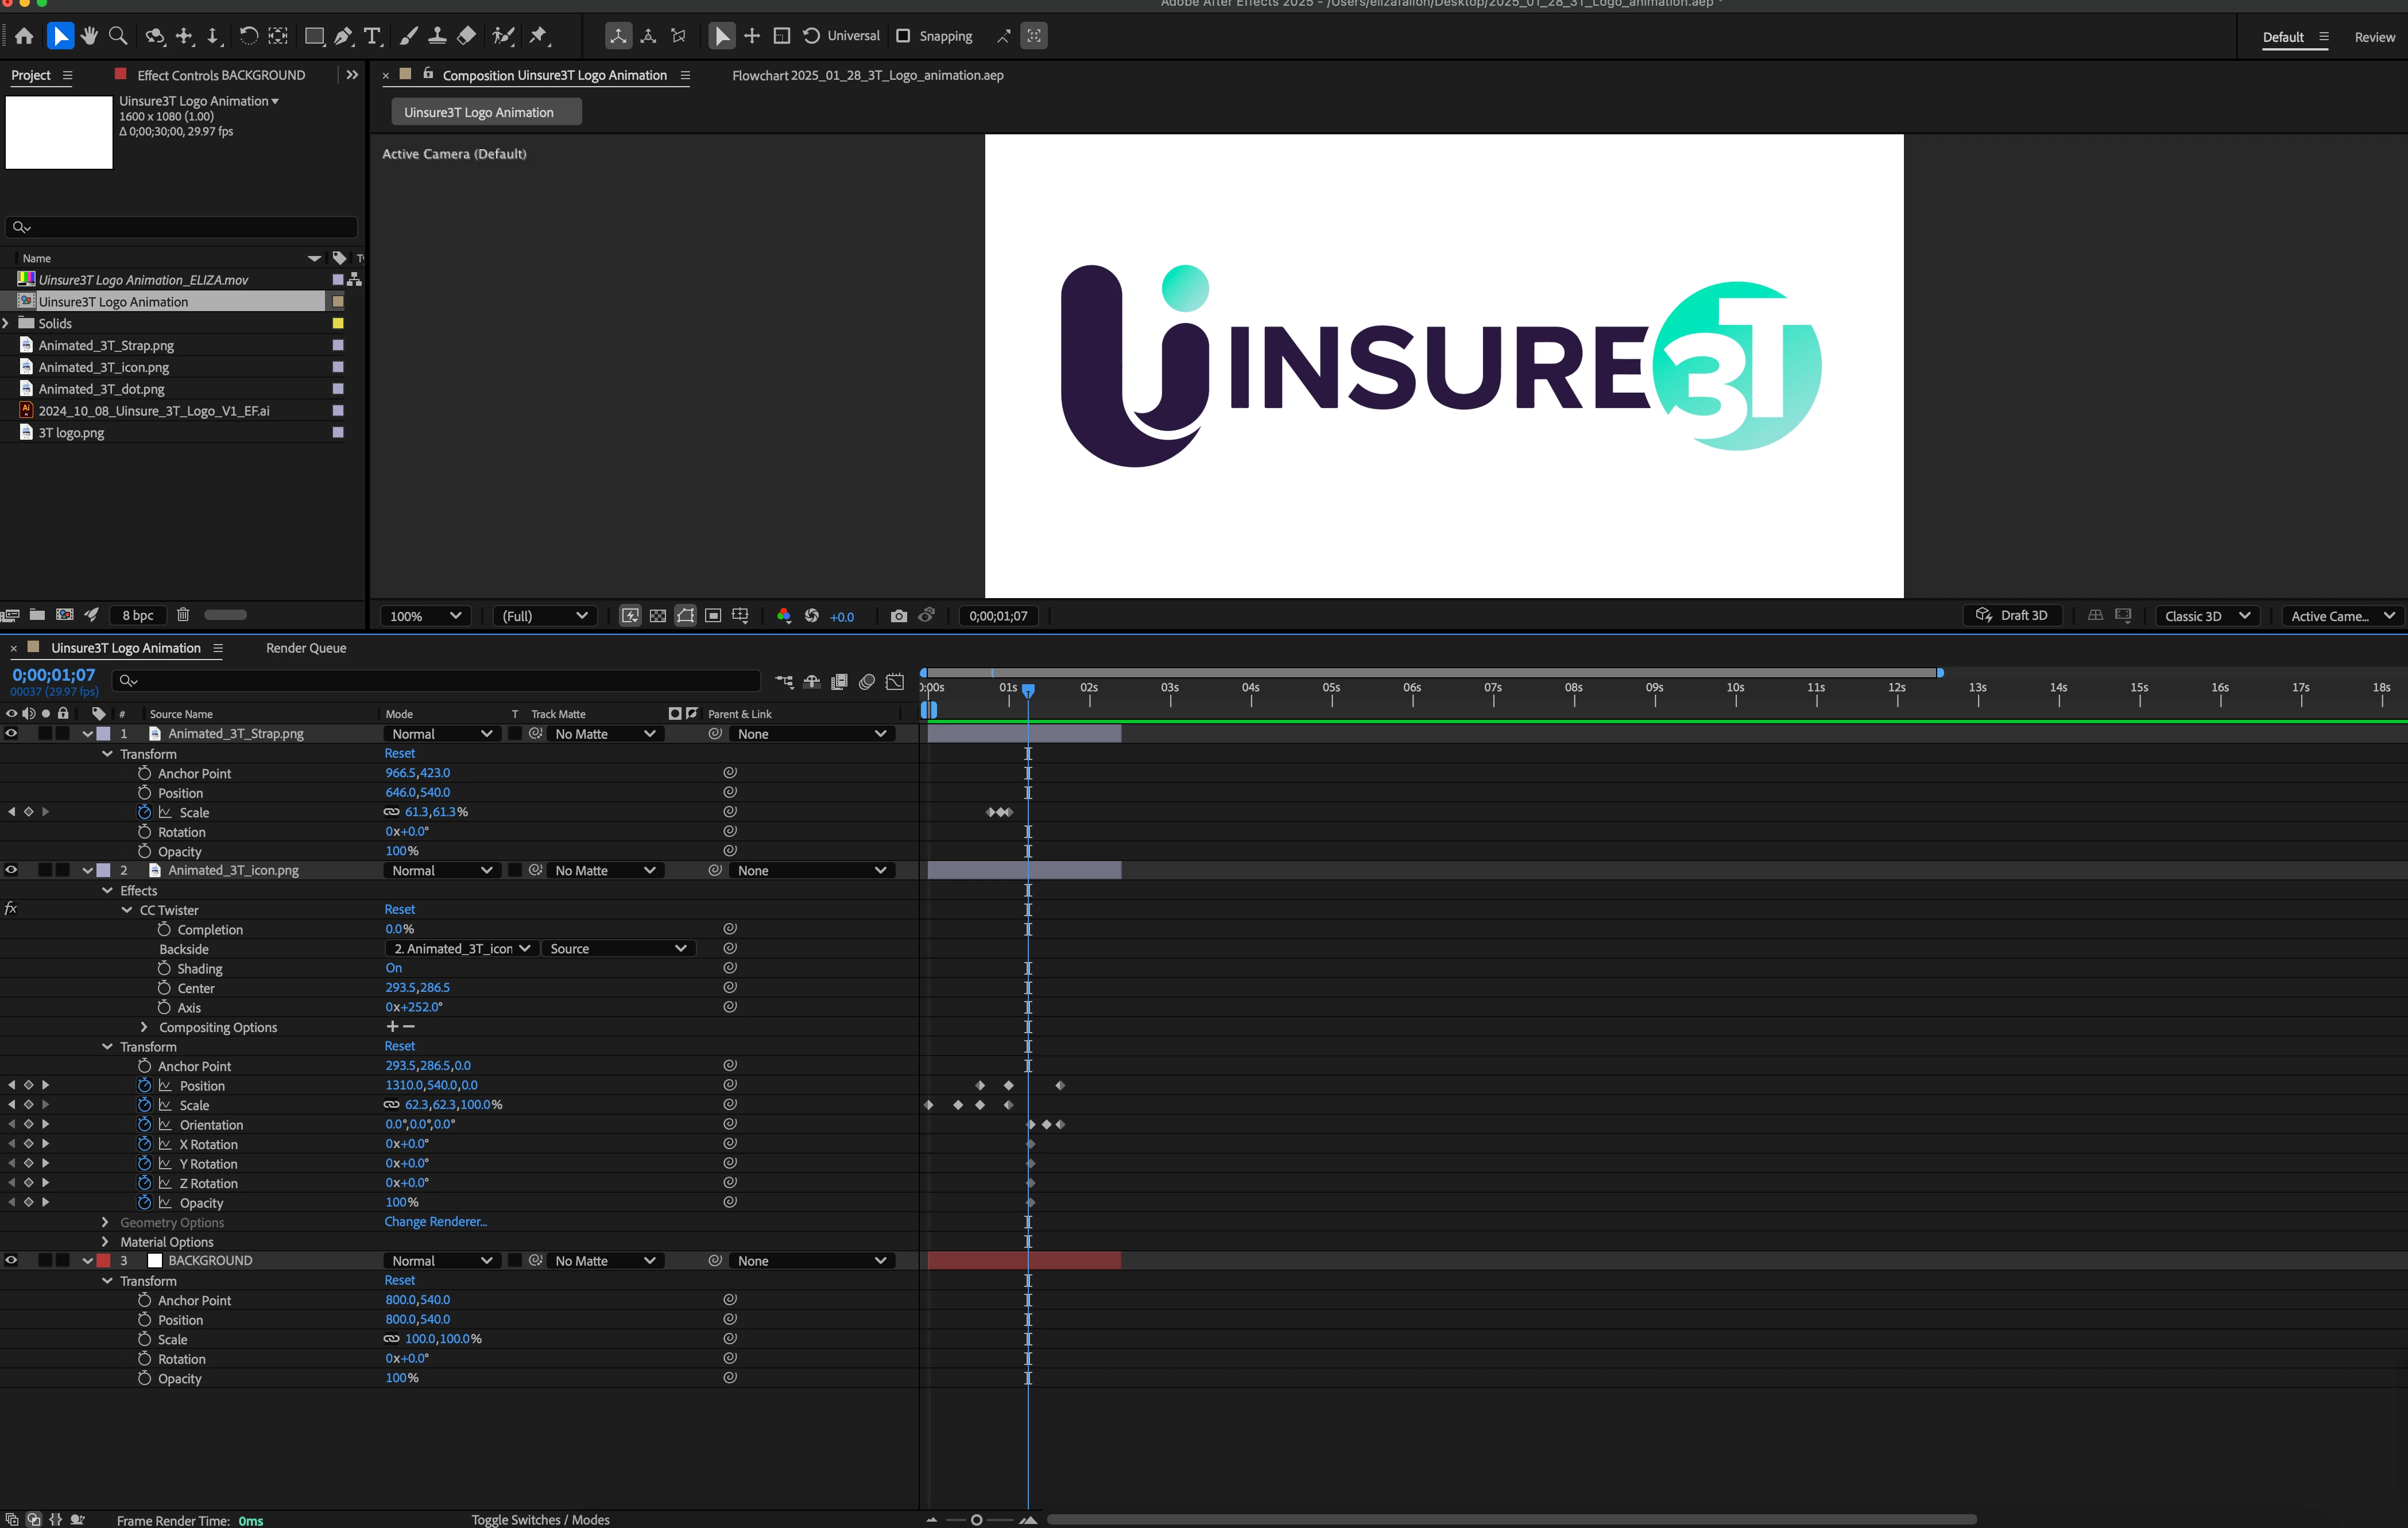
Task: Click the Take Snapshot camera icon
Action: tap(898, 616)
